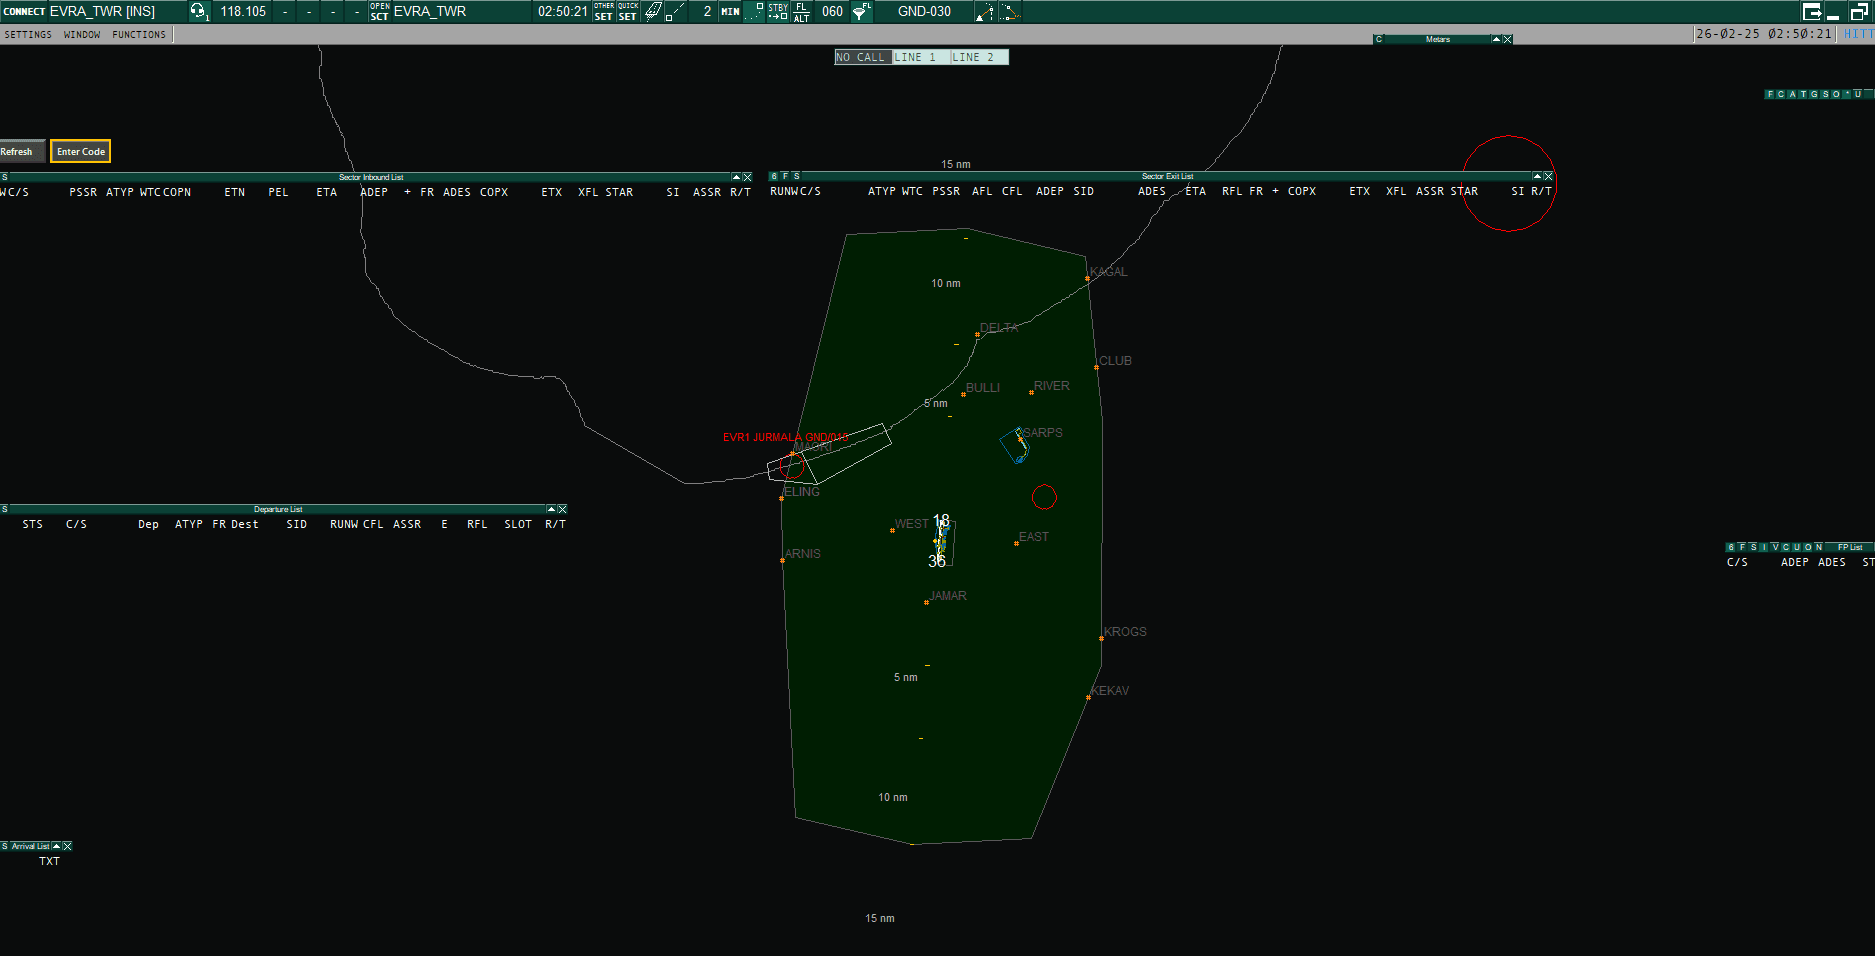Click the C button on Metars window
This screenshot has height=956, width=1875.
1379,39
